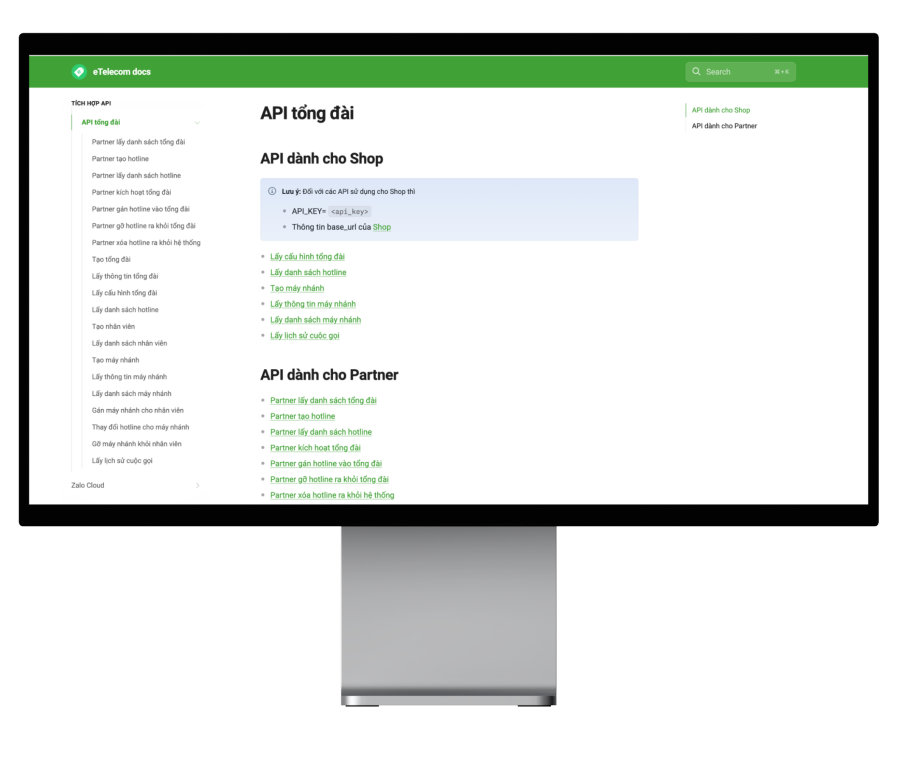The width and height of the screenshot is (900, 768).
Task: Open Lấy lịch sử cuộc gọi content link
Action: click(304, 336)
